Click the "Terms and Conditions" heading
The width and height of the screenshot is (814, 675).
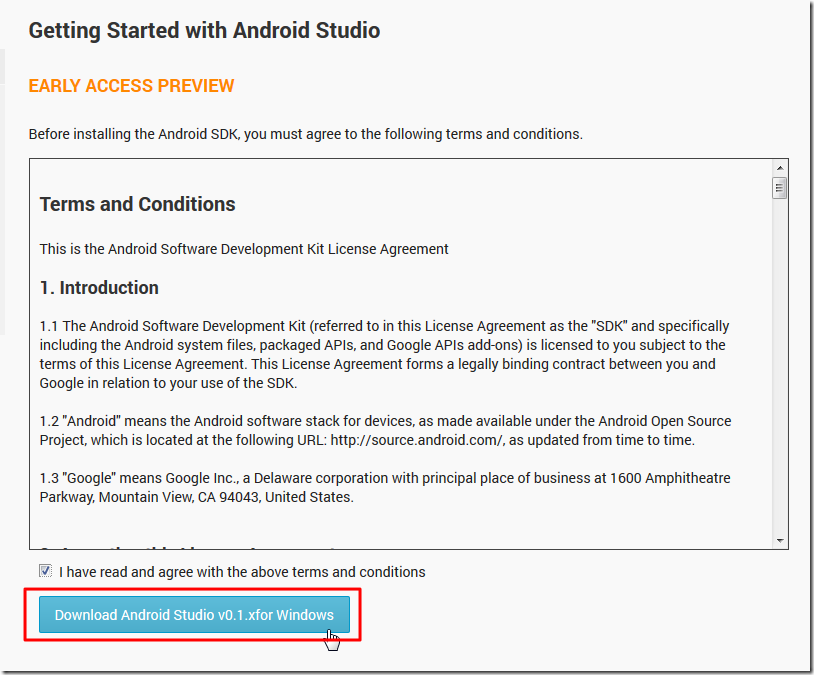(x=138, y=204)
